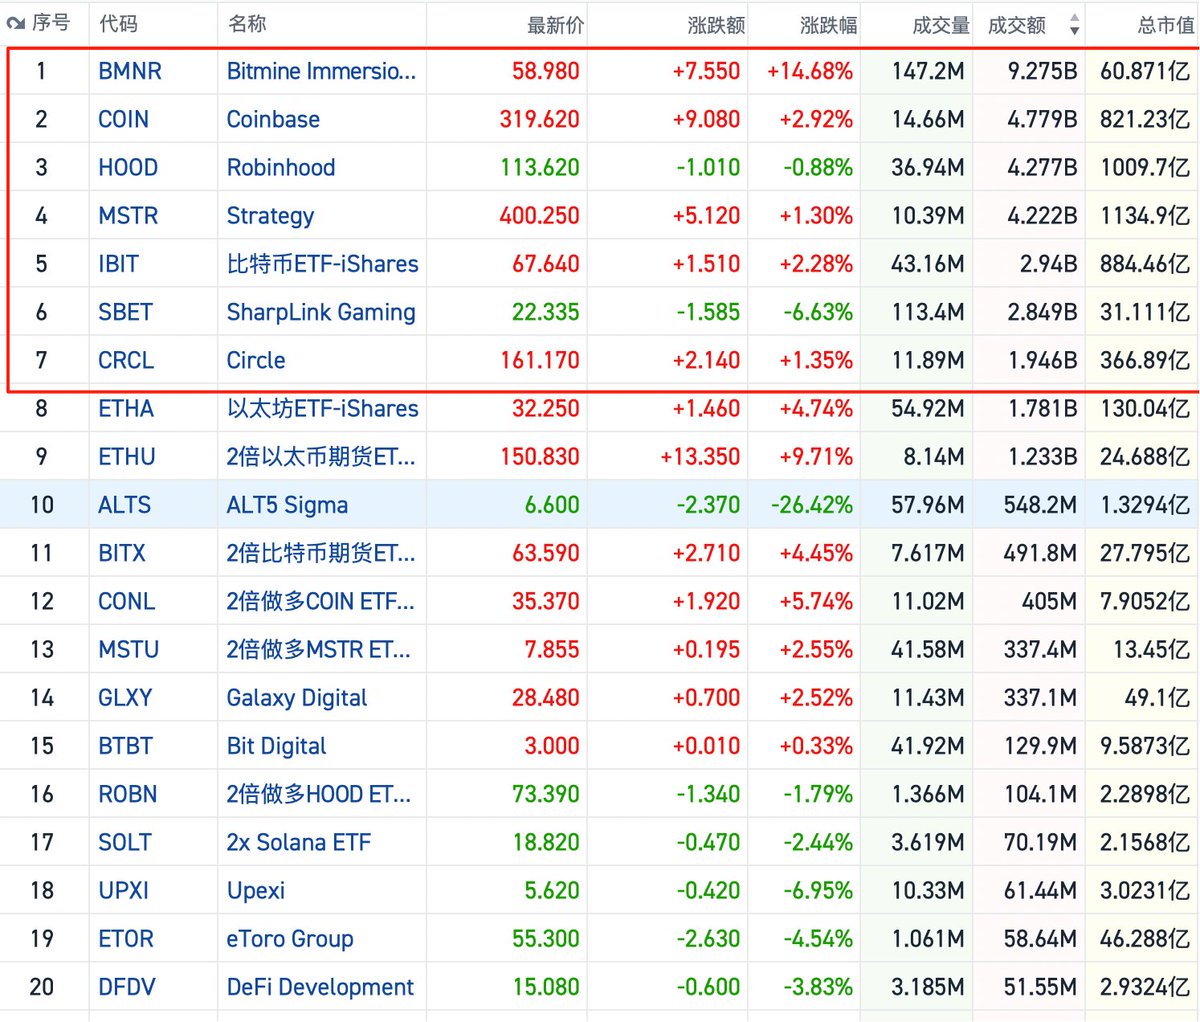Click the 涨跌额 column header
1200x1022 pixels.
point(716,25)
